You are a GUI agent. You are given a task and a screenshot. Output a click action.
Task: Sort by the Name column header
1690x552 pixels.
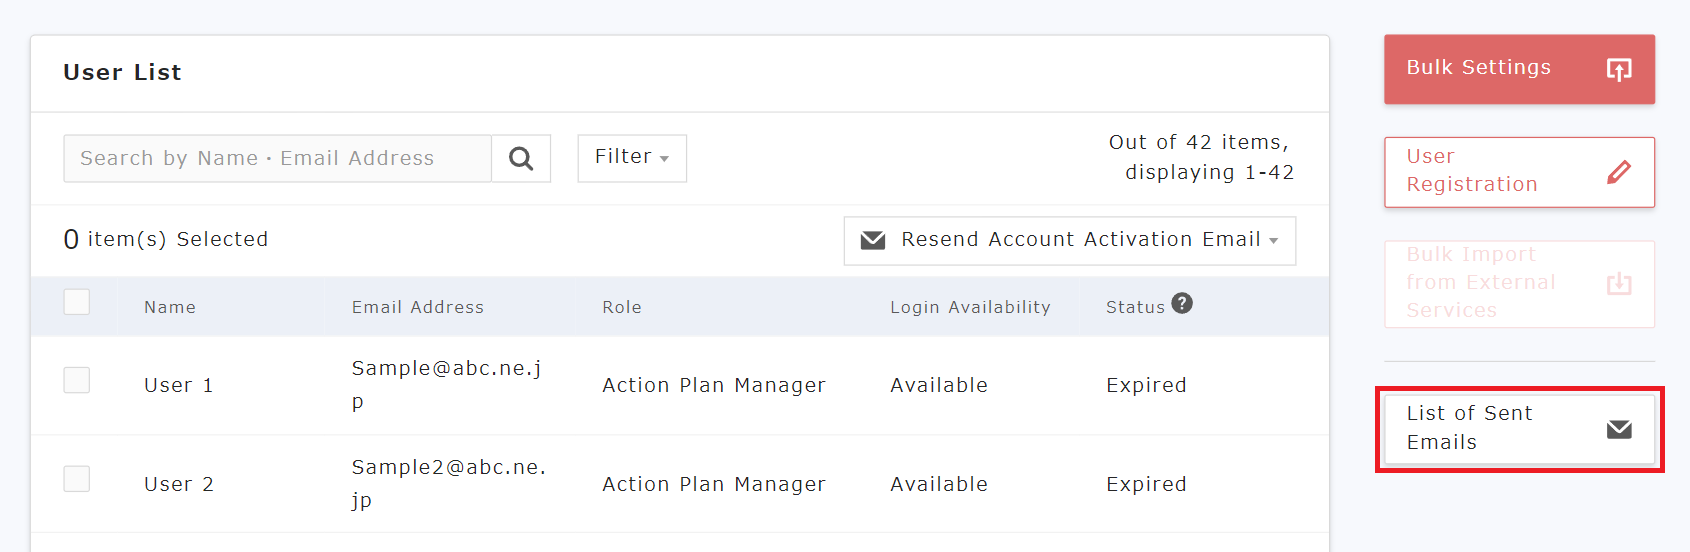pos(170,307)
